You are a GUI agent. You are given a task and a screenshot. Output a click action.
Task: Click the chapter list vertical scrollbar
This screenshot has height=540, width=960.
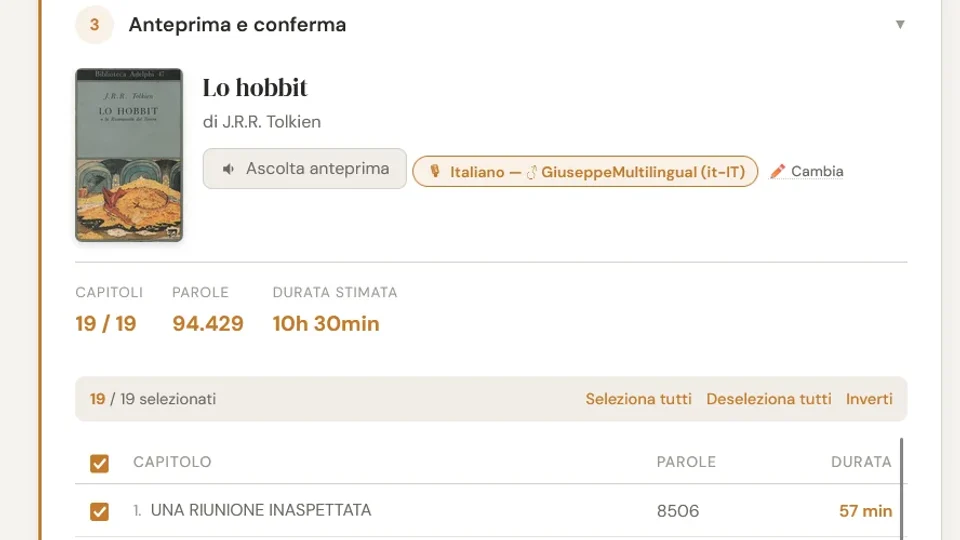(902, 490)
